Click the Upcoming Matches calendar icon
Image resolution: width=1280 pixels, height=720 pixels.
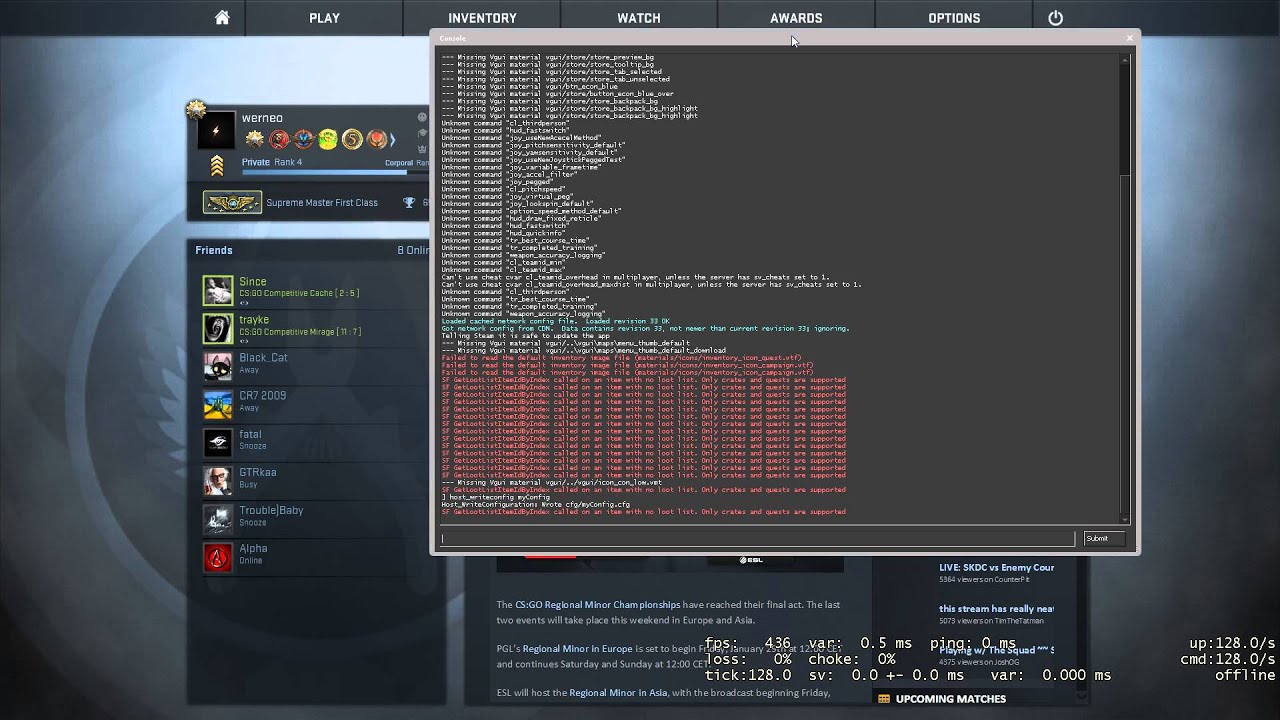click(x=883, y=699)
